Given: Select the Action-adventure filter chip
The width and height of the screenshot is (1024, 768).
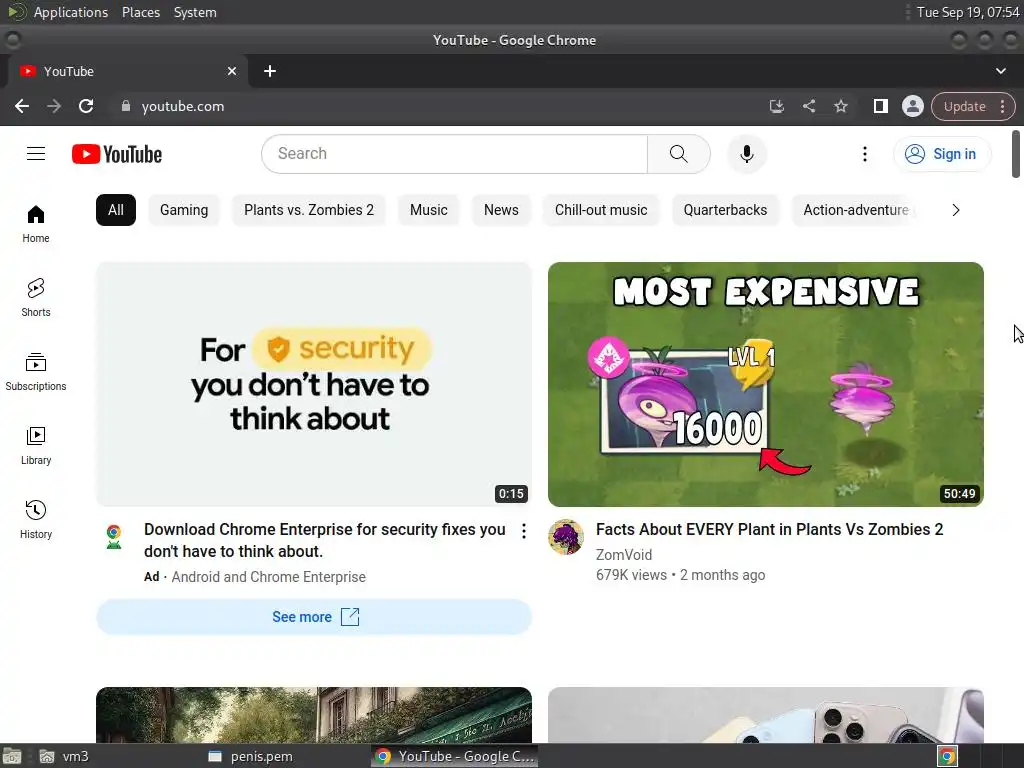Looking at the screenshot, I should tap(856, 210).
